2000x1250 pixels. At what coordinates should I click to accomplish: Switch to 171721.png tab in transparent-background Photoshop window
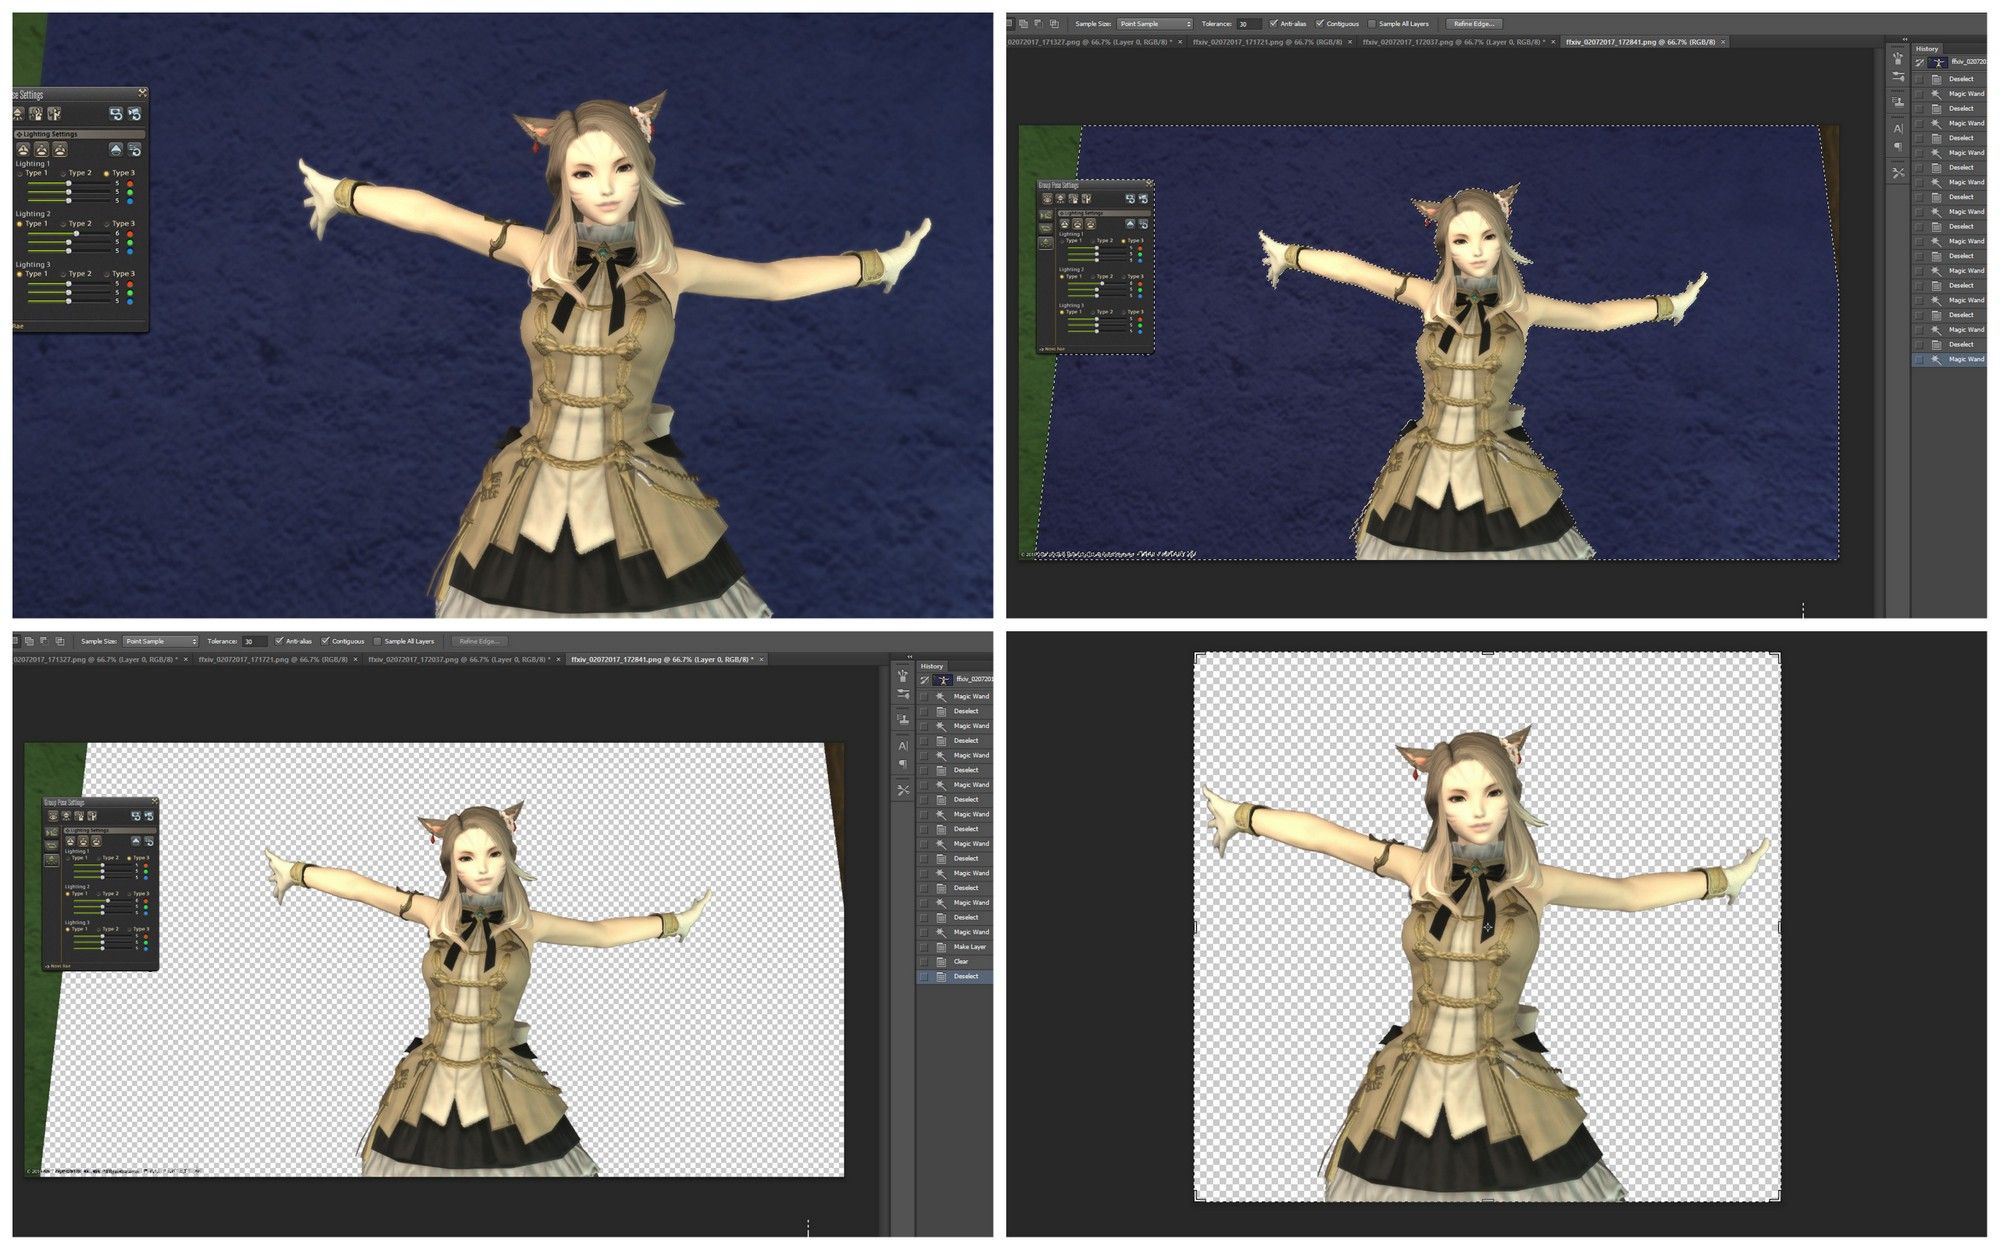pyautogui.click(x=278, y=659)
